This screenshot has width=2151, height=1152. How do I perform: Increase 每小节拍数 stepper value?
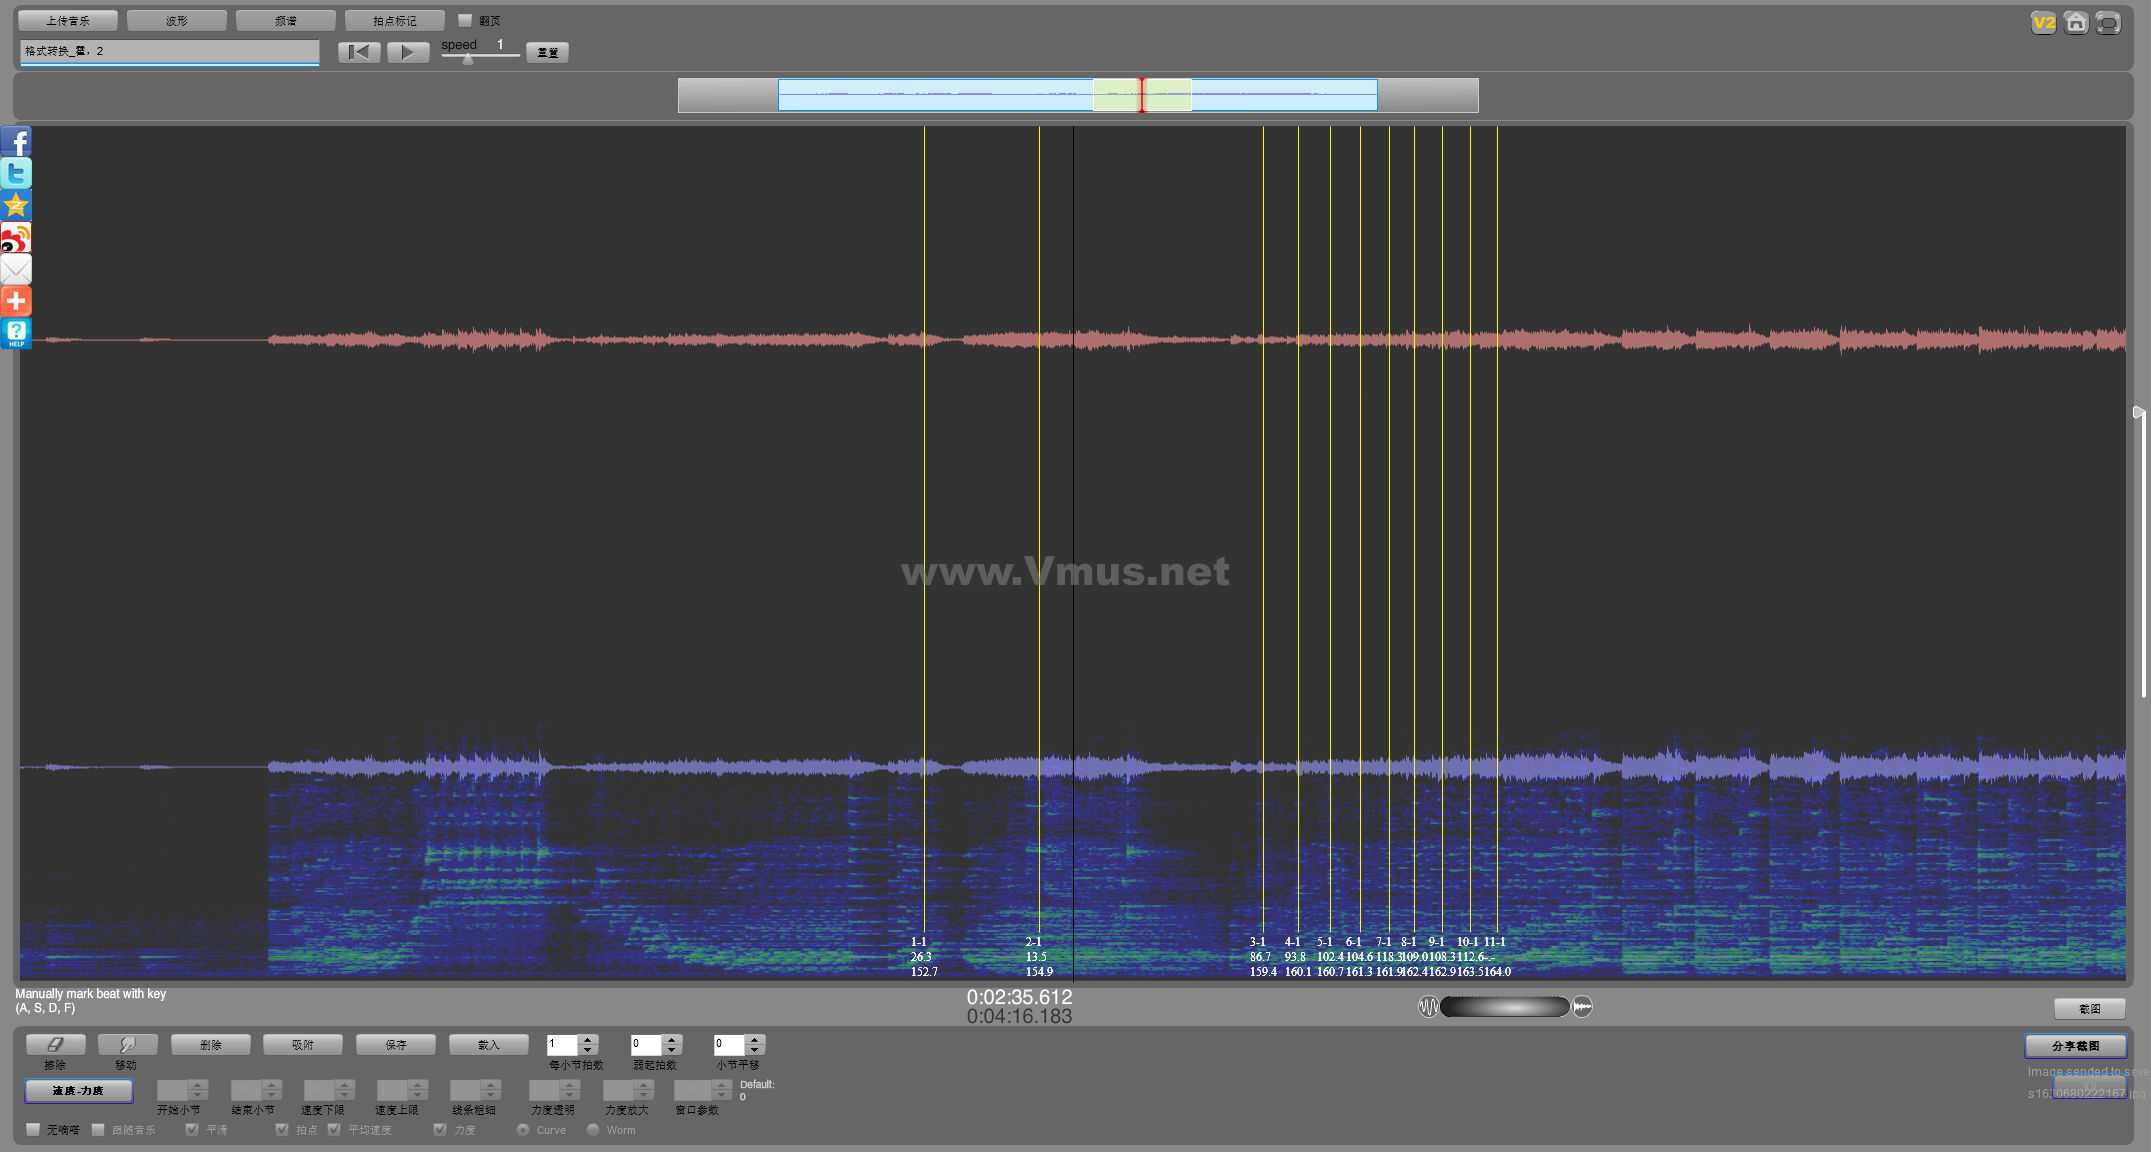pyautogui.click(x=588, y=1039)
